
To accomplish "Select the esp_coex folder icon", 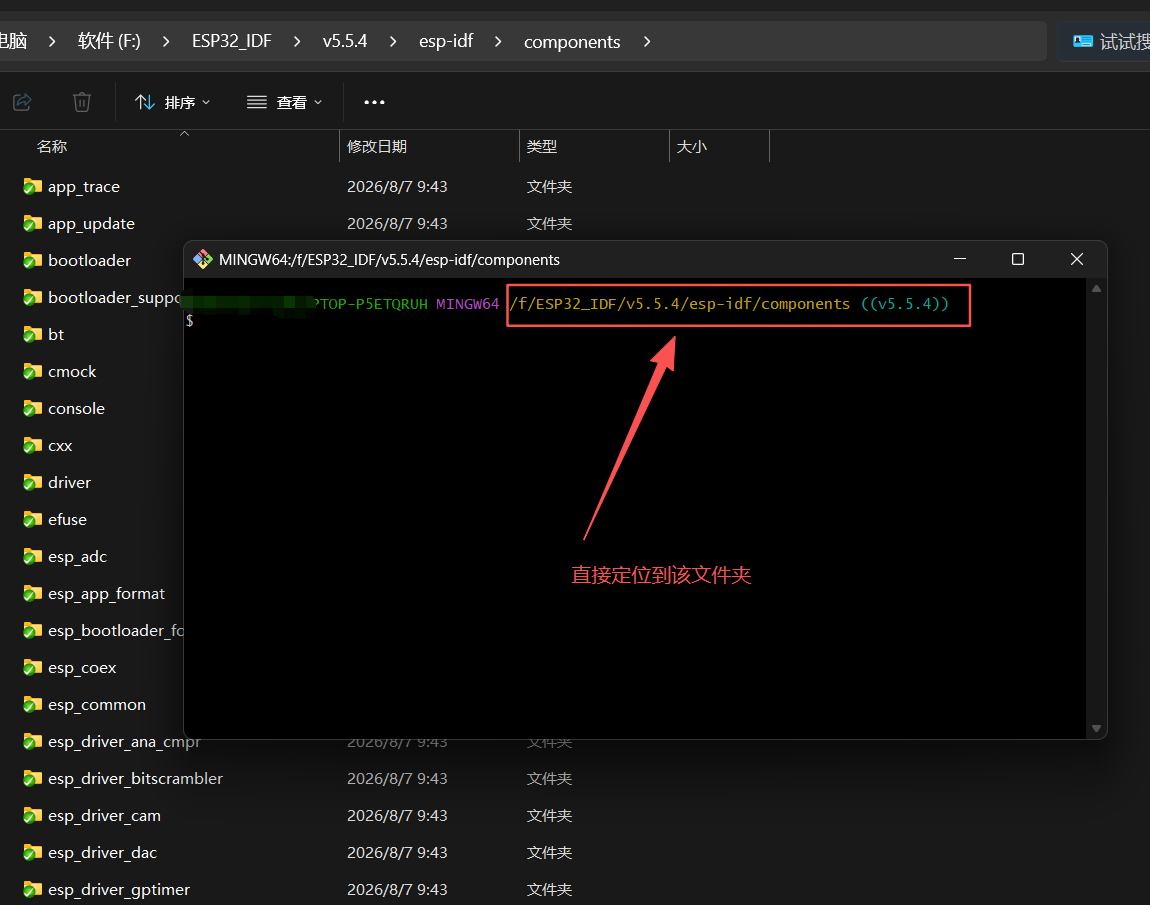I will tap(32, 667).
